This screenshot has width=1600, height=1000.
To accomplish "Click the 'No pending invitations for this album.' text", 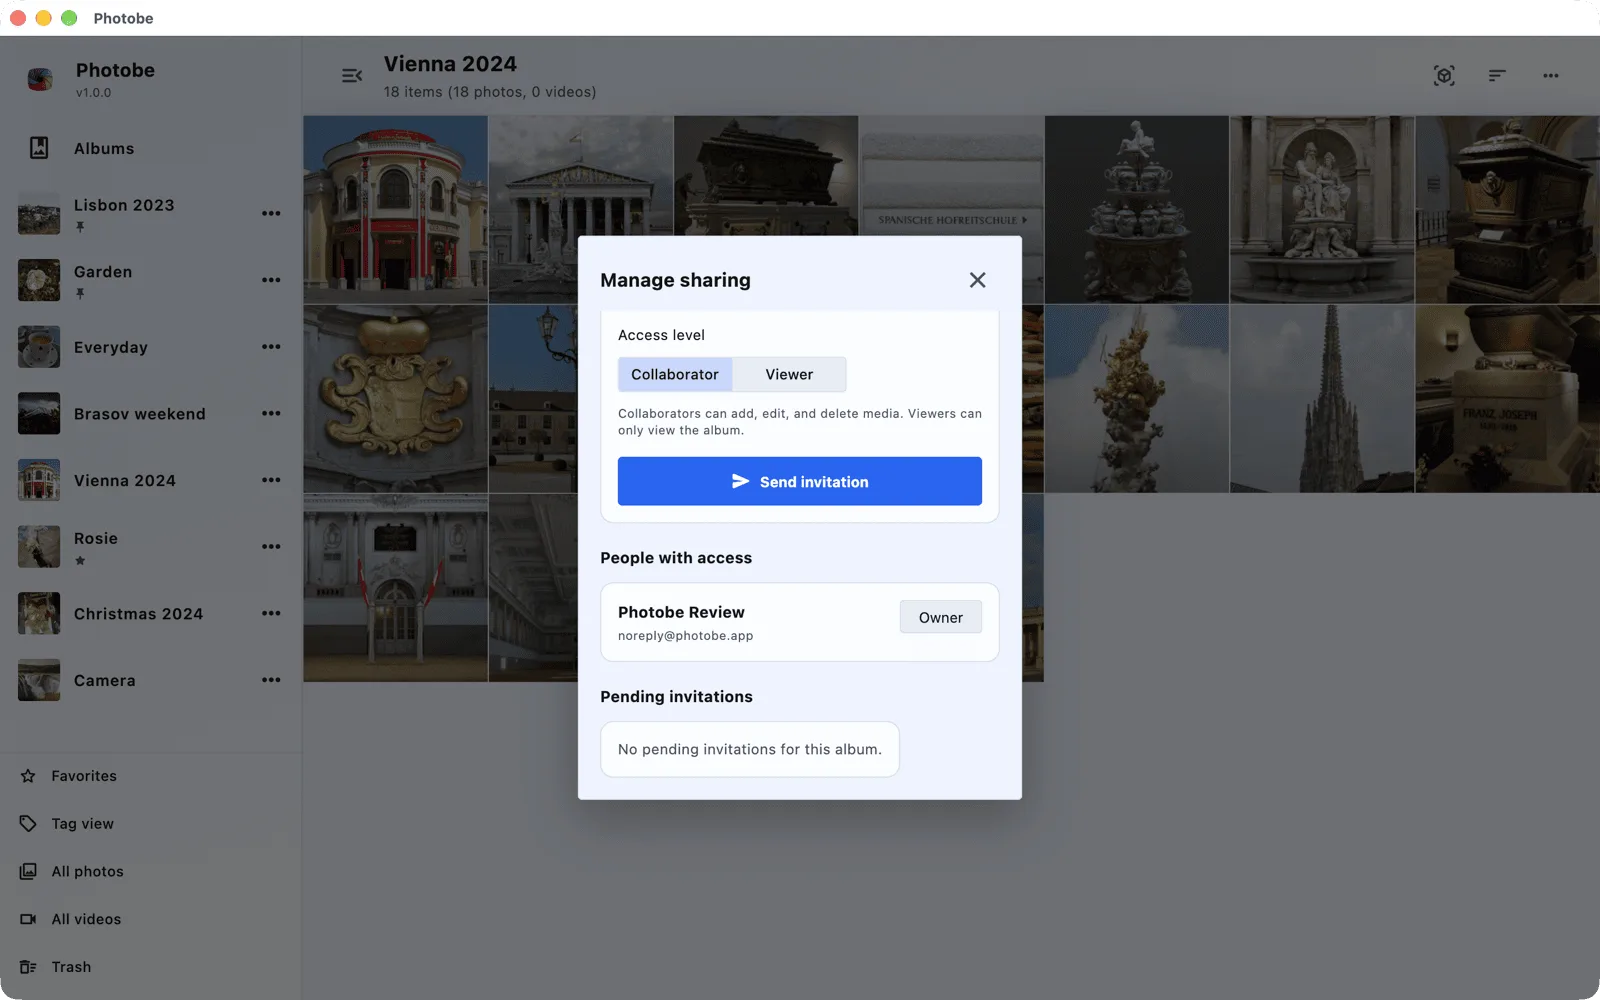I will (750, 749).
